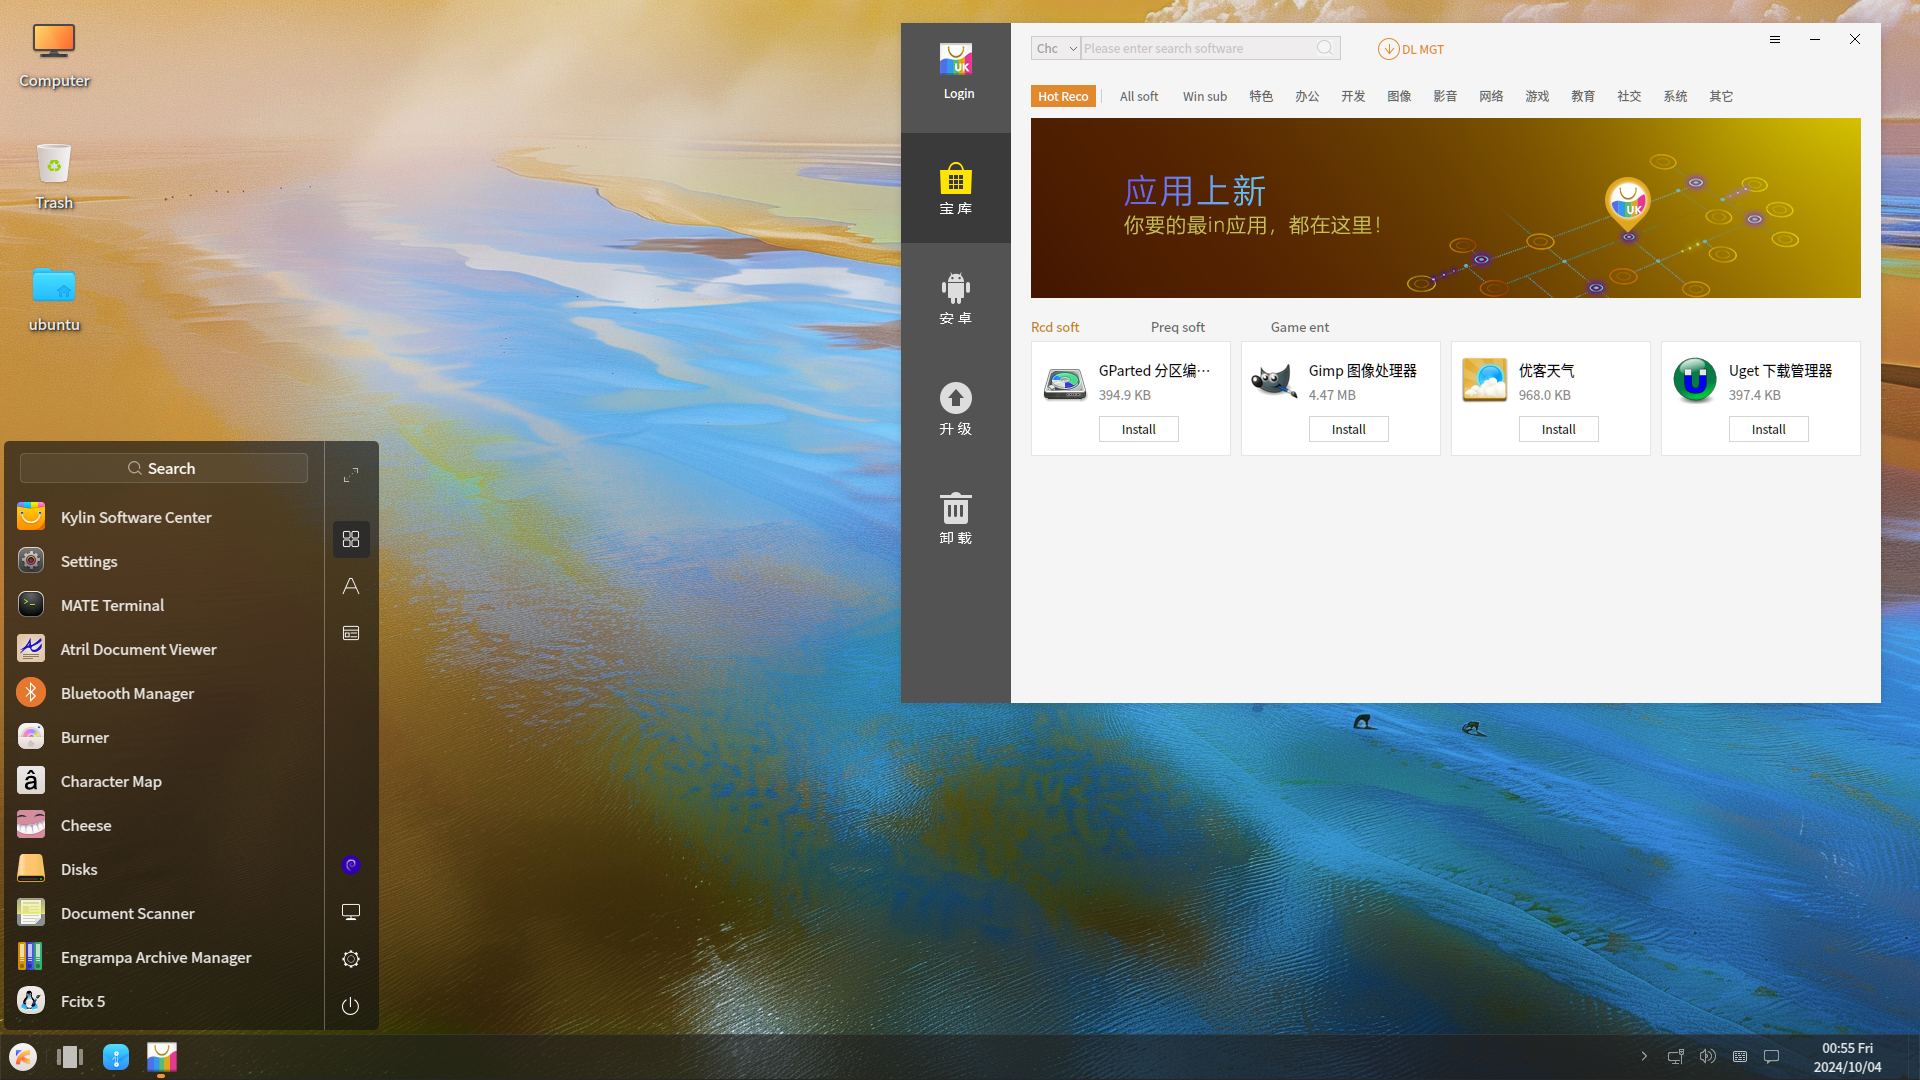The image size is (1920, 1080).
Task: Install GParted 分区编辑器
Action: point(1139,429)
